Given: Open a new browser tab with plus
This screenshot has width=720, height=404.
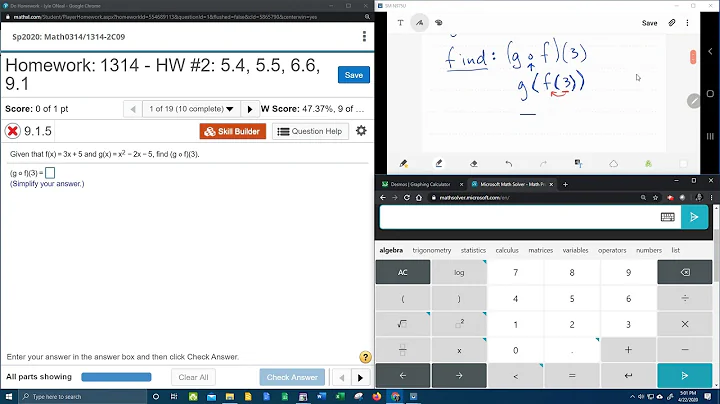Looking at the screenshot, I should (x=565, y=184).
